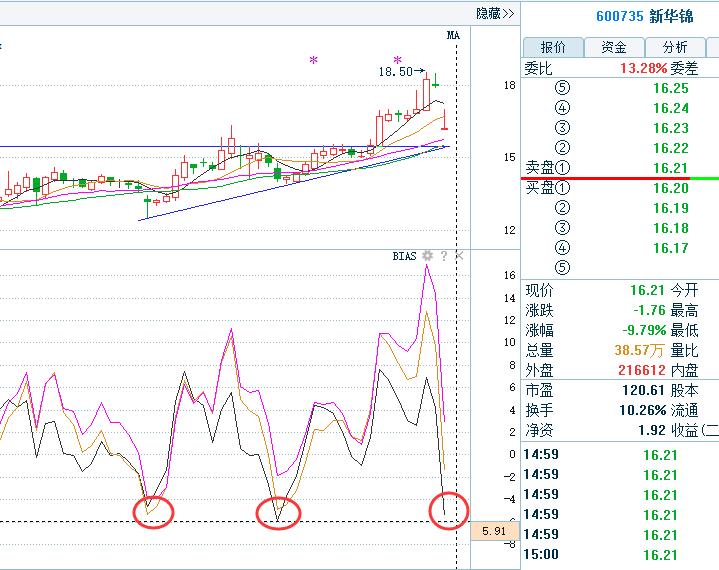Click the right purple asterisk marker

tap(397, 61)
